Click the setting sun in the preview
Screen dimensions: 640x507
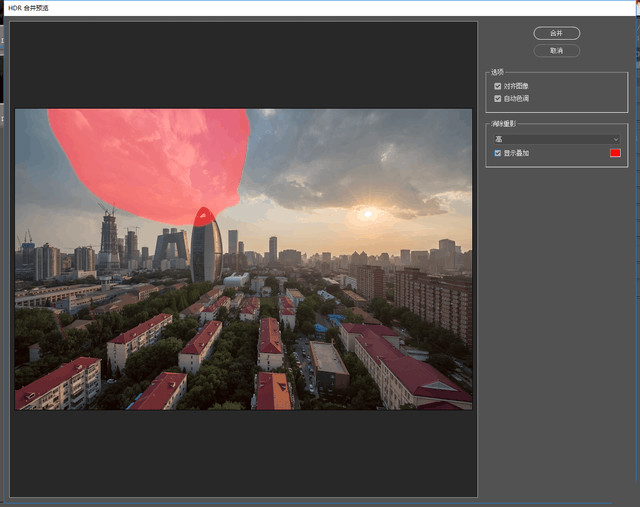pos(367,213)
